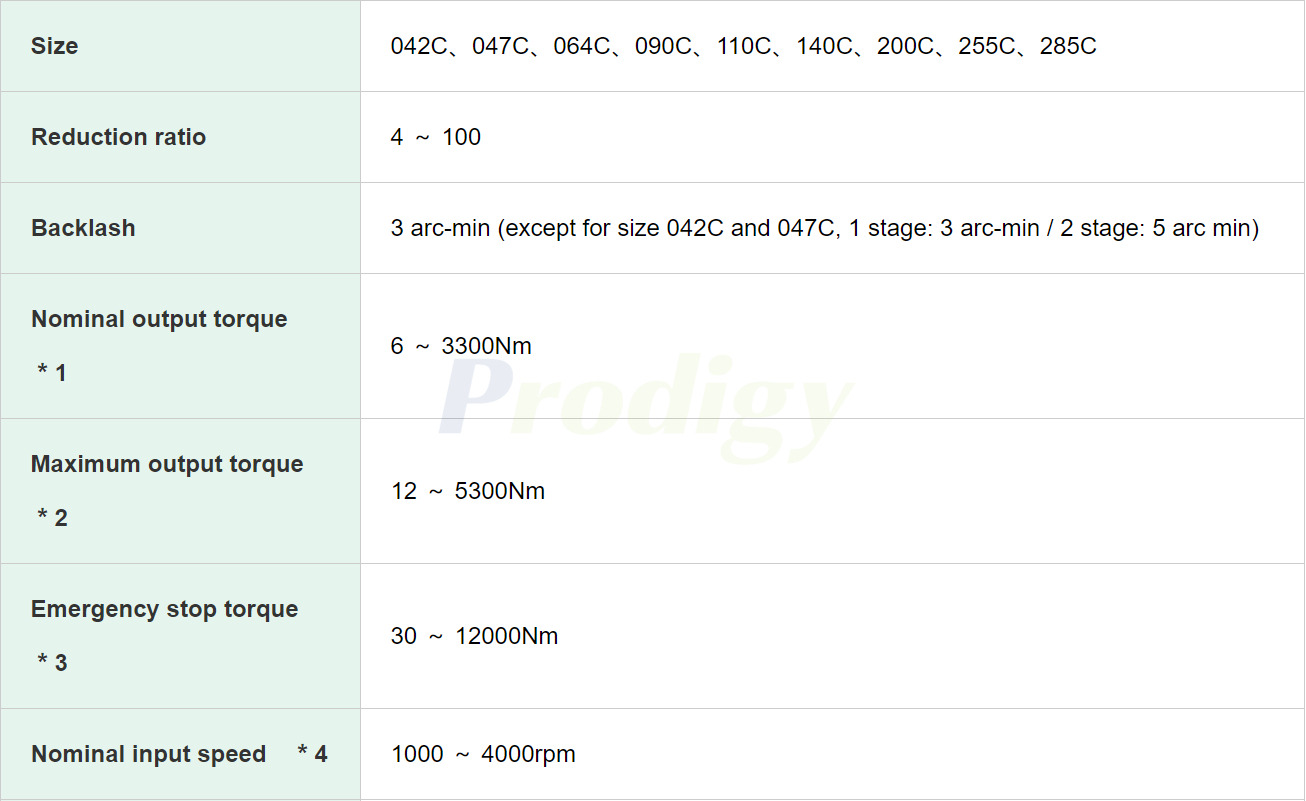The width and height of the screenshot is (1306, 801).
Task: Select the Reduction ratio label
Action: pos(118,137)
